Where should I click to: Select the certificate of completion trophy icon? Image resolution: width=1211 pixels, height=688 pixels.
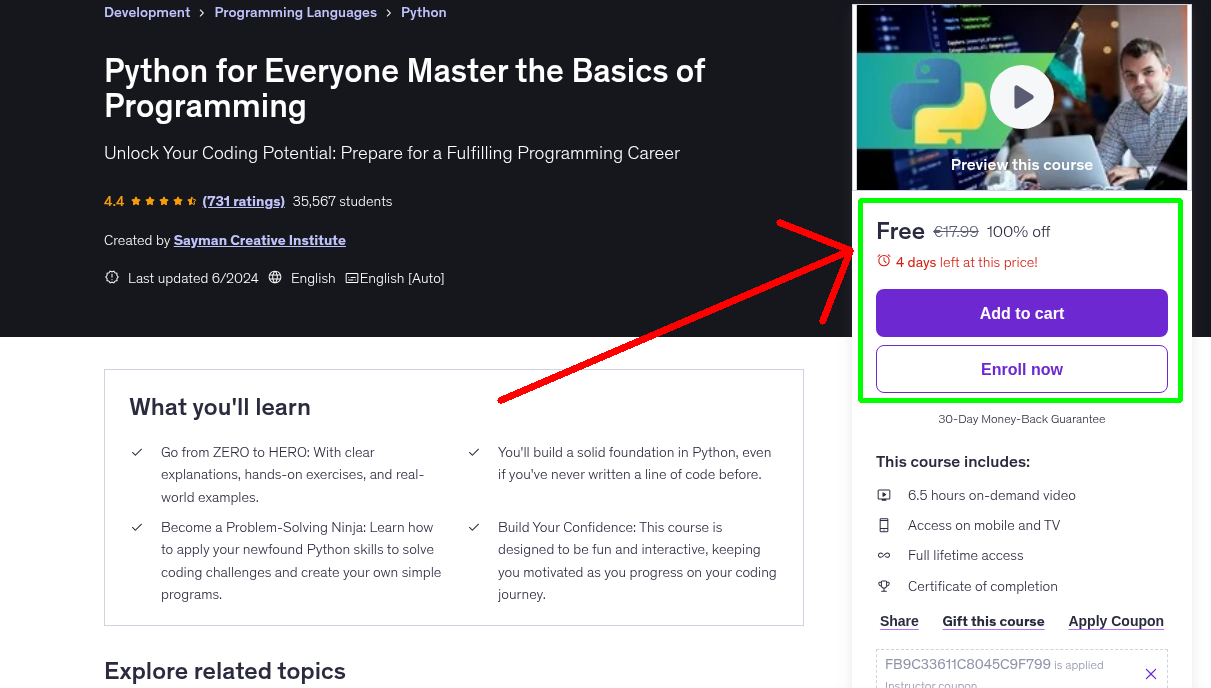point(884,586)
